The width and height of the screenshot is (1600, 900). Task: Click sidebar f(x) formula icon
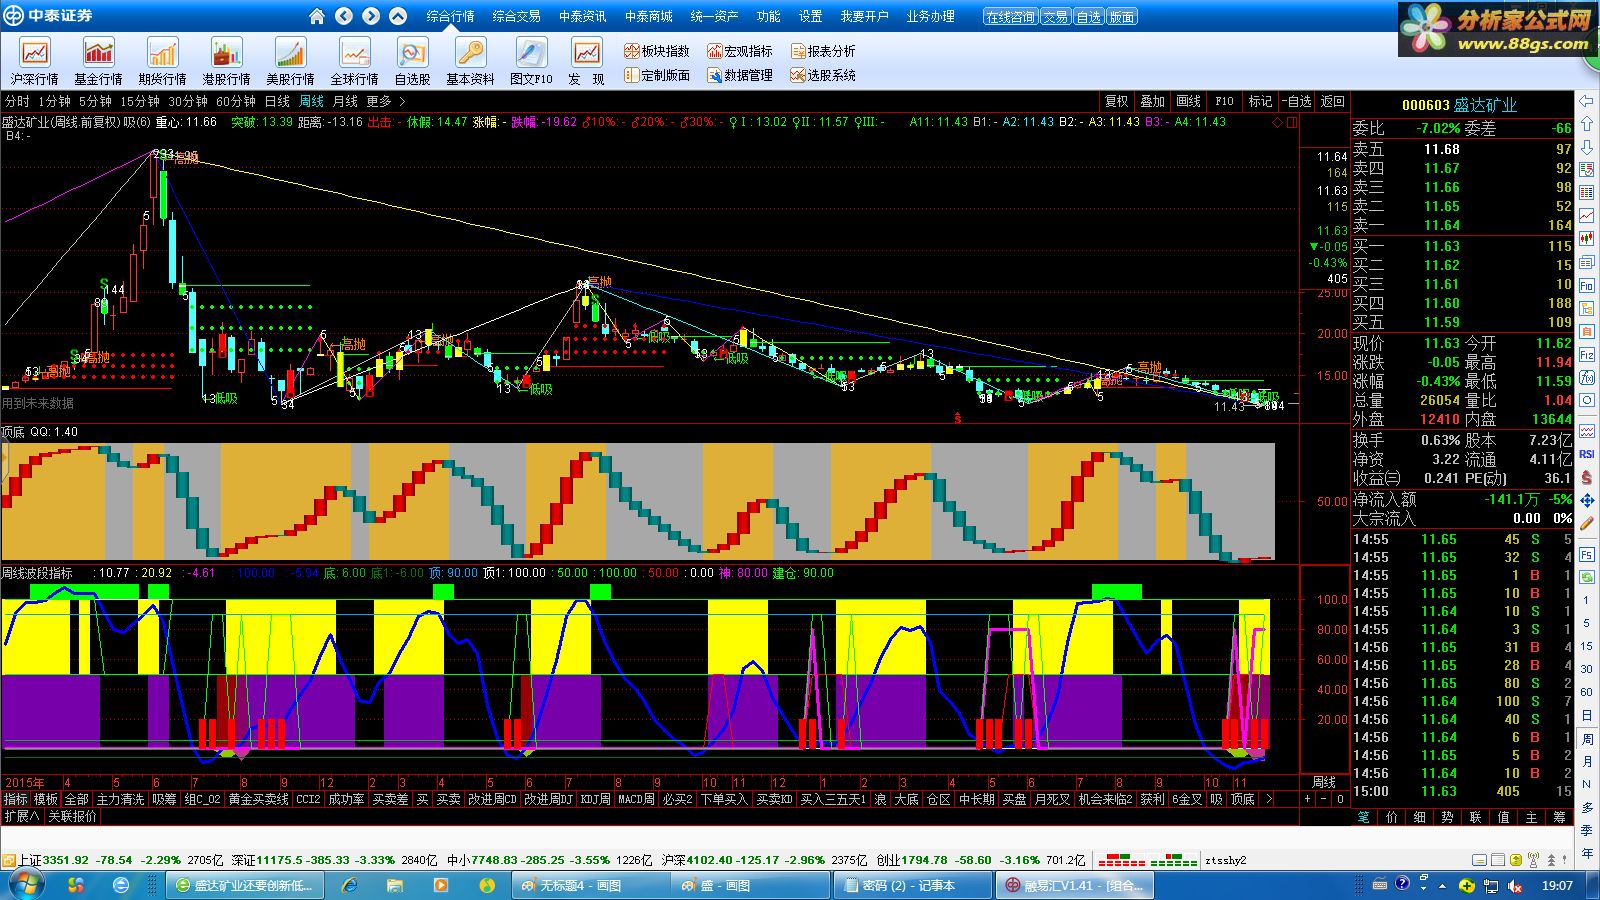pos(1587,378)
